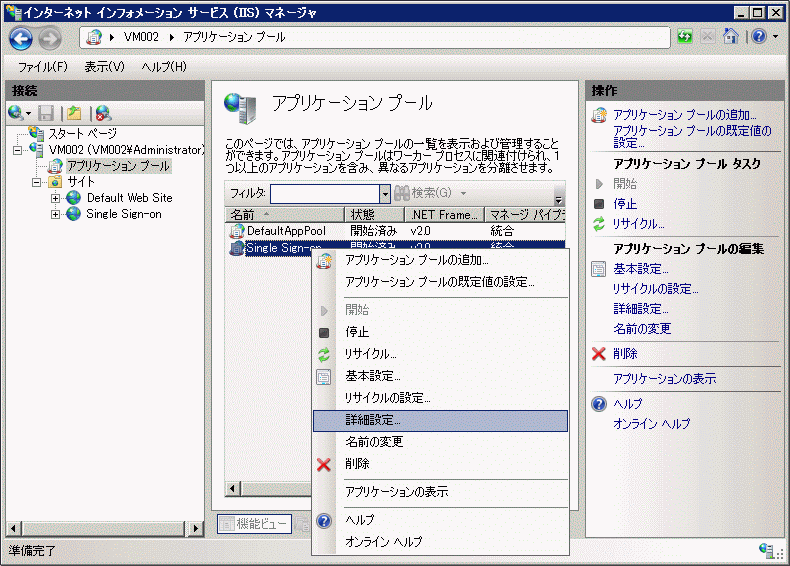The height and width of the screenshot is (566, 790).
Task: Click the green refresh page icon
Action: [685, 36]
